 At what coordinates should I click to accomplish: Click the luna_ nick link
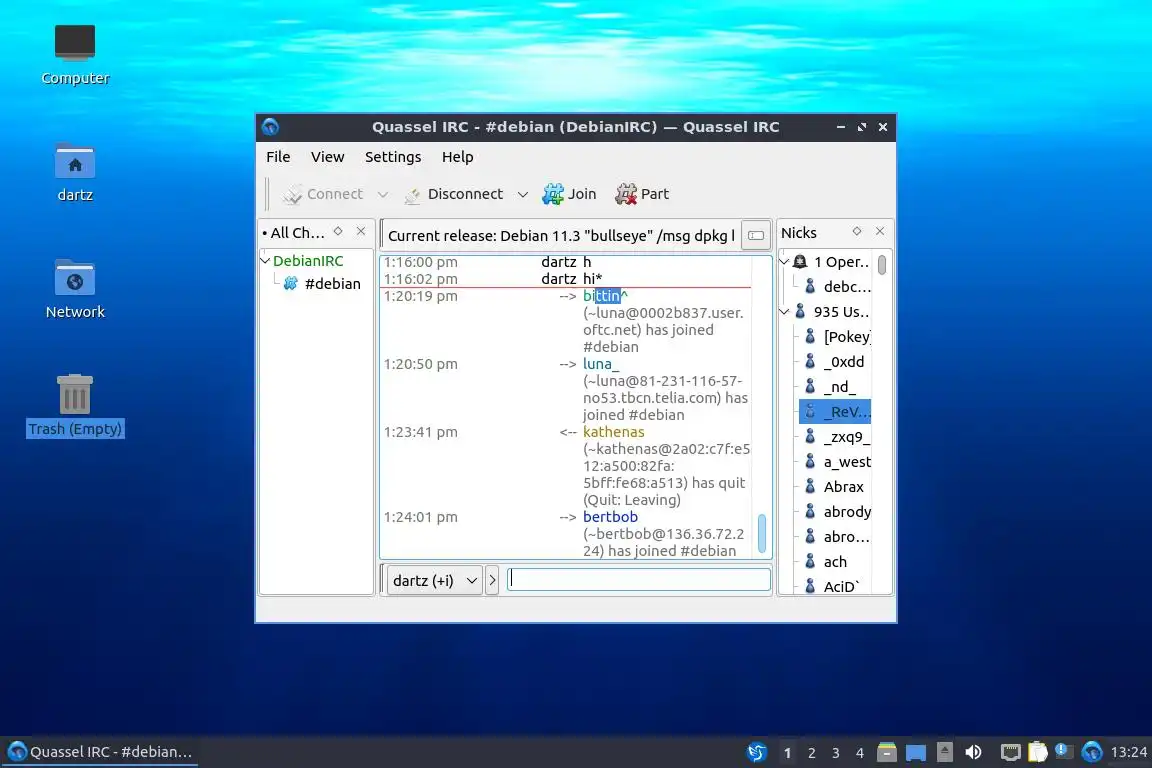[x=601, y=364]
